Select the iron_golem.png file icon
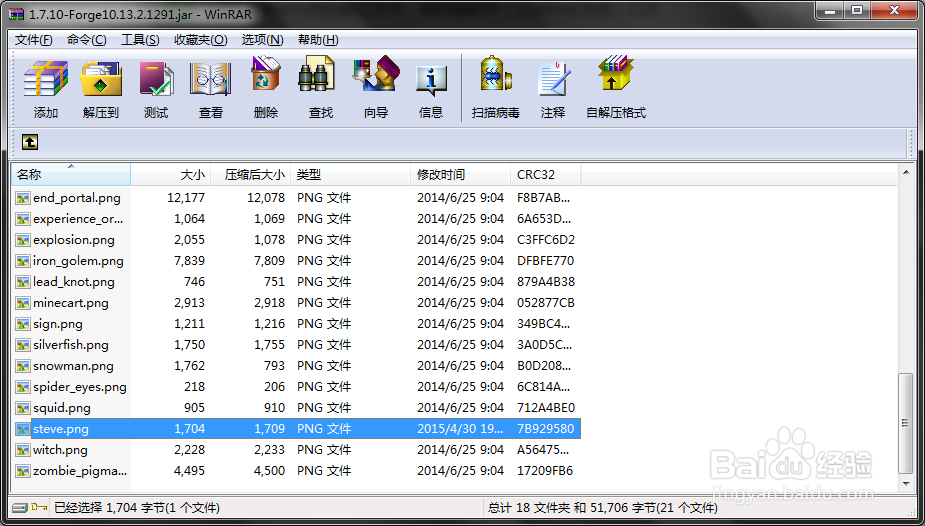This screenshot has width=925, height=526. coord(23,261)
